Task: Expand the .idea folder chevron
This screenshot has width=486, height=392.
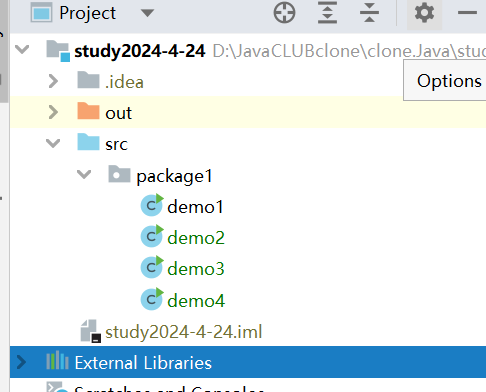Action: pyautogui.click(x=53, y=81)
